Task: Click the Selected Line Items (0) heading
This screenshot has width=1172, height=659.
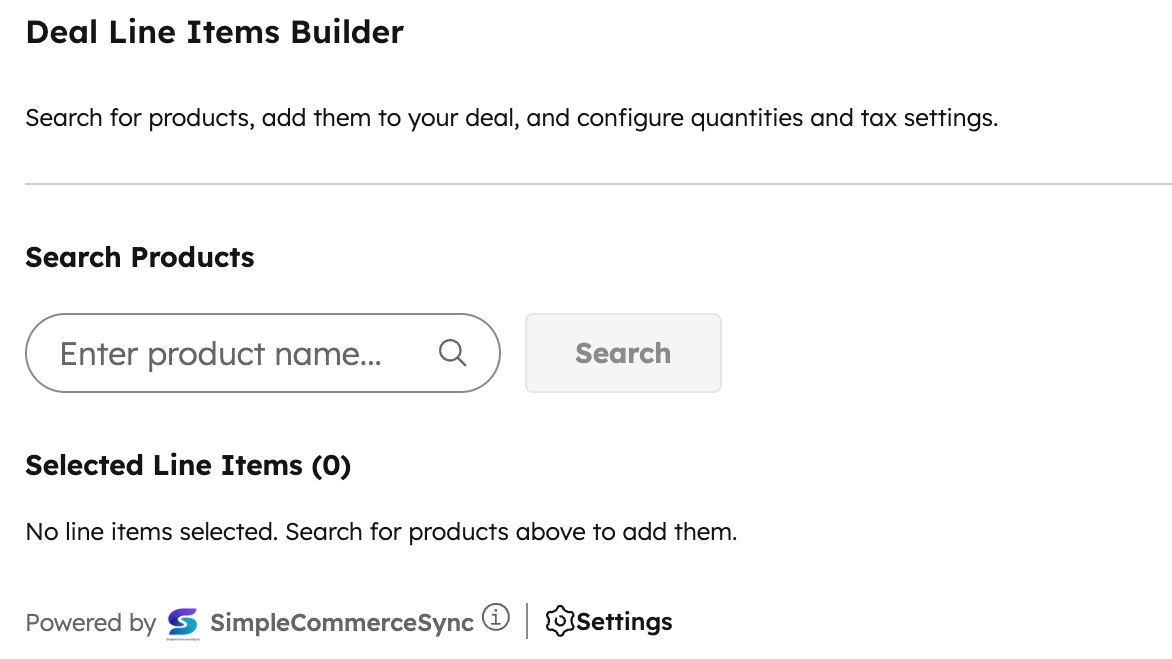Action: (188, 465)
